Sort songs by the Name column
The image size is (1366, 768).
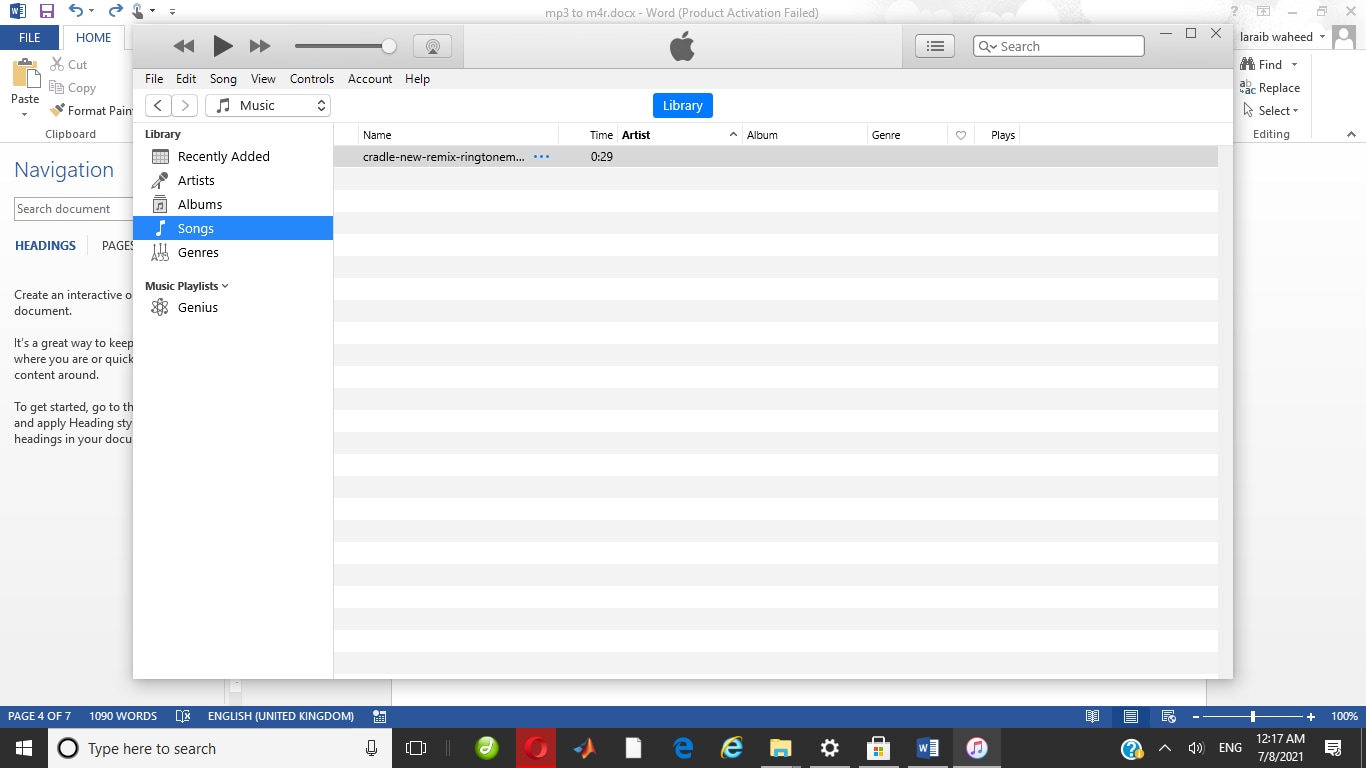(x=458, y=135)
